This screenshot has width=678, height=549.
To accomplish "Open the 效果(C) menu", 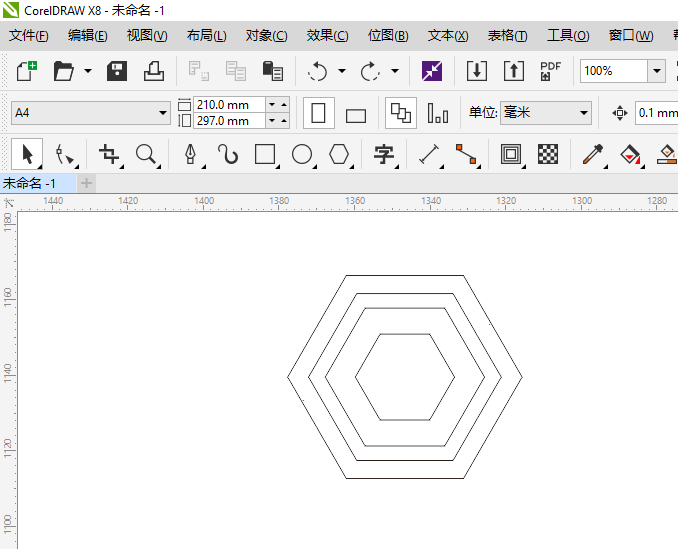I will pos(327,36).
